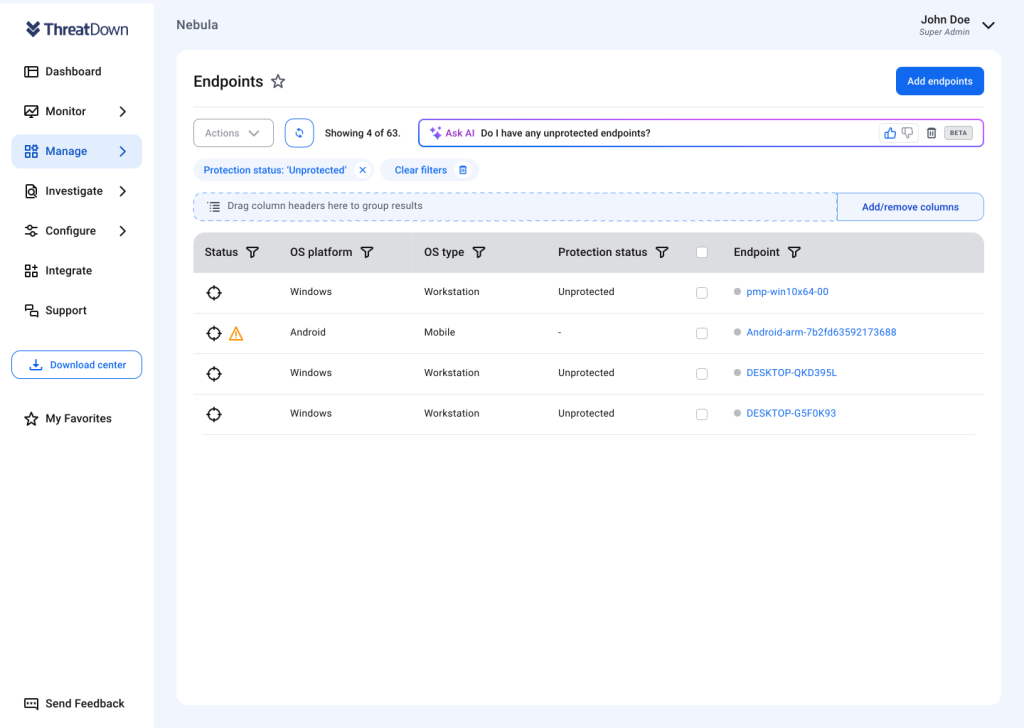The width and height of the screenshot is (1024, 728).
Task: Refresh the endpoints list
Action: pos(299,133)
